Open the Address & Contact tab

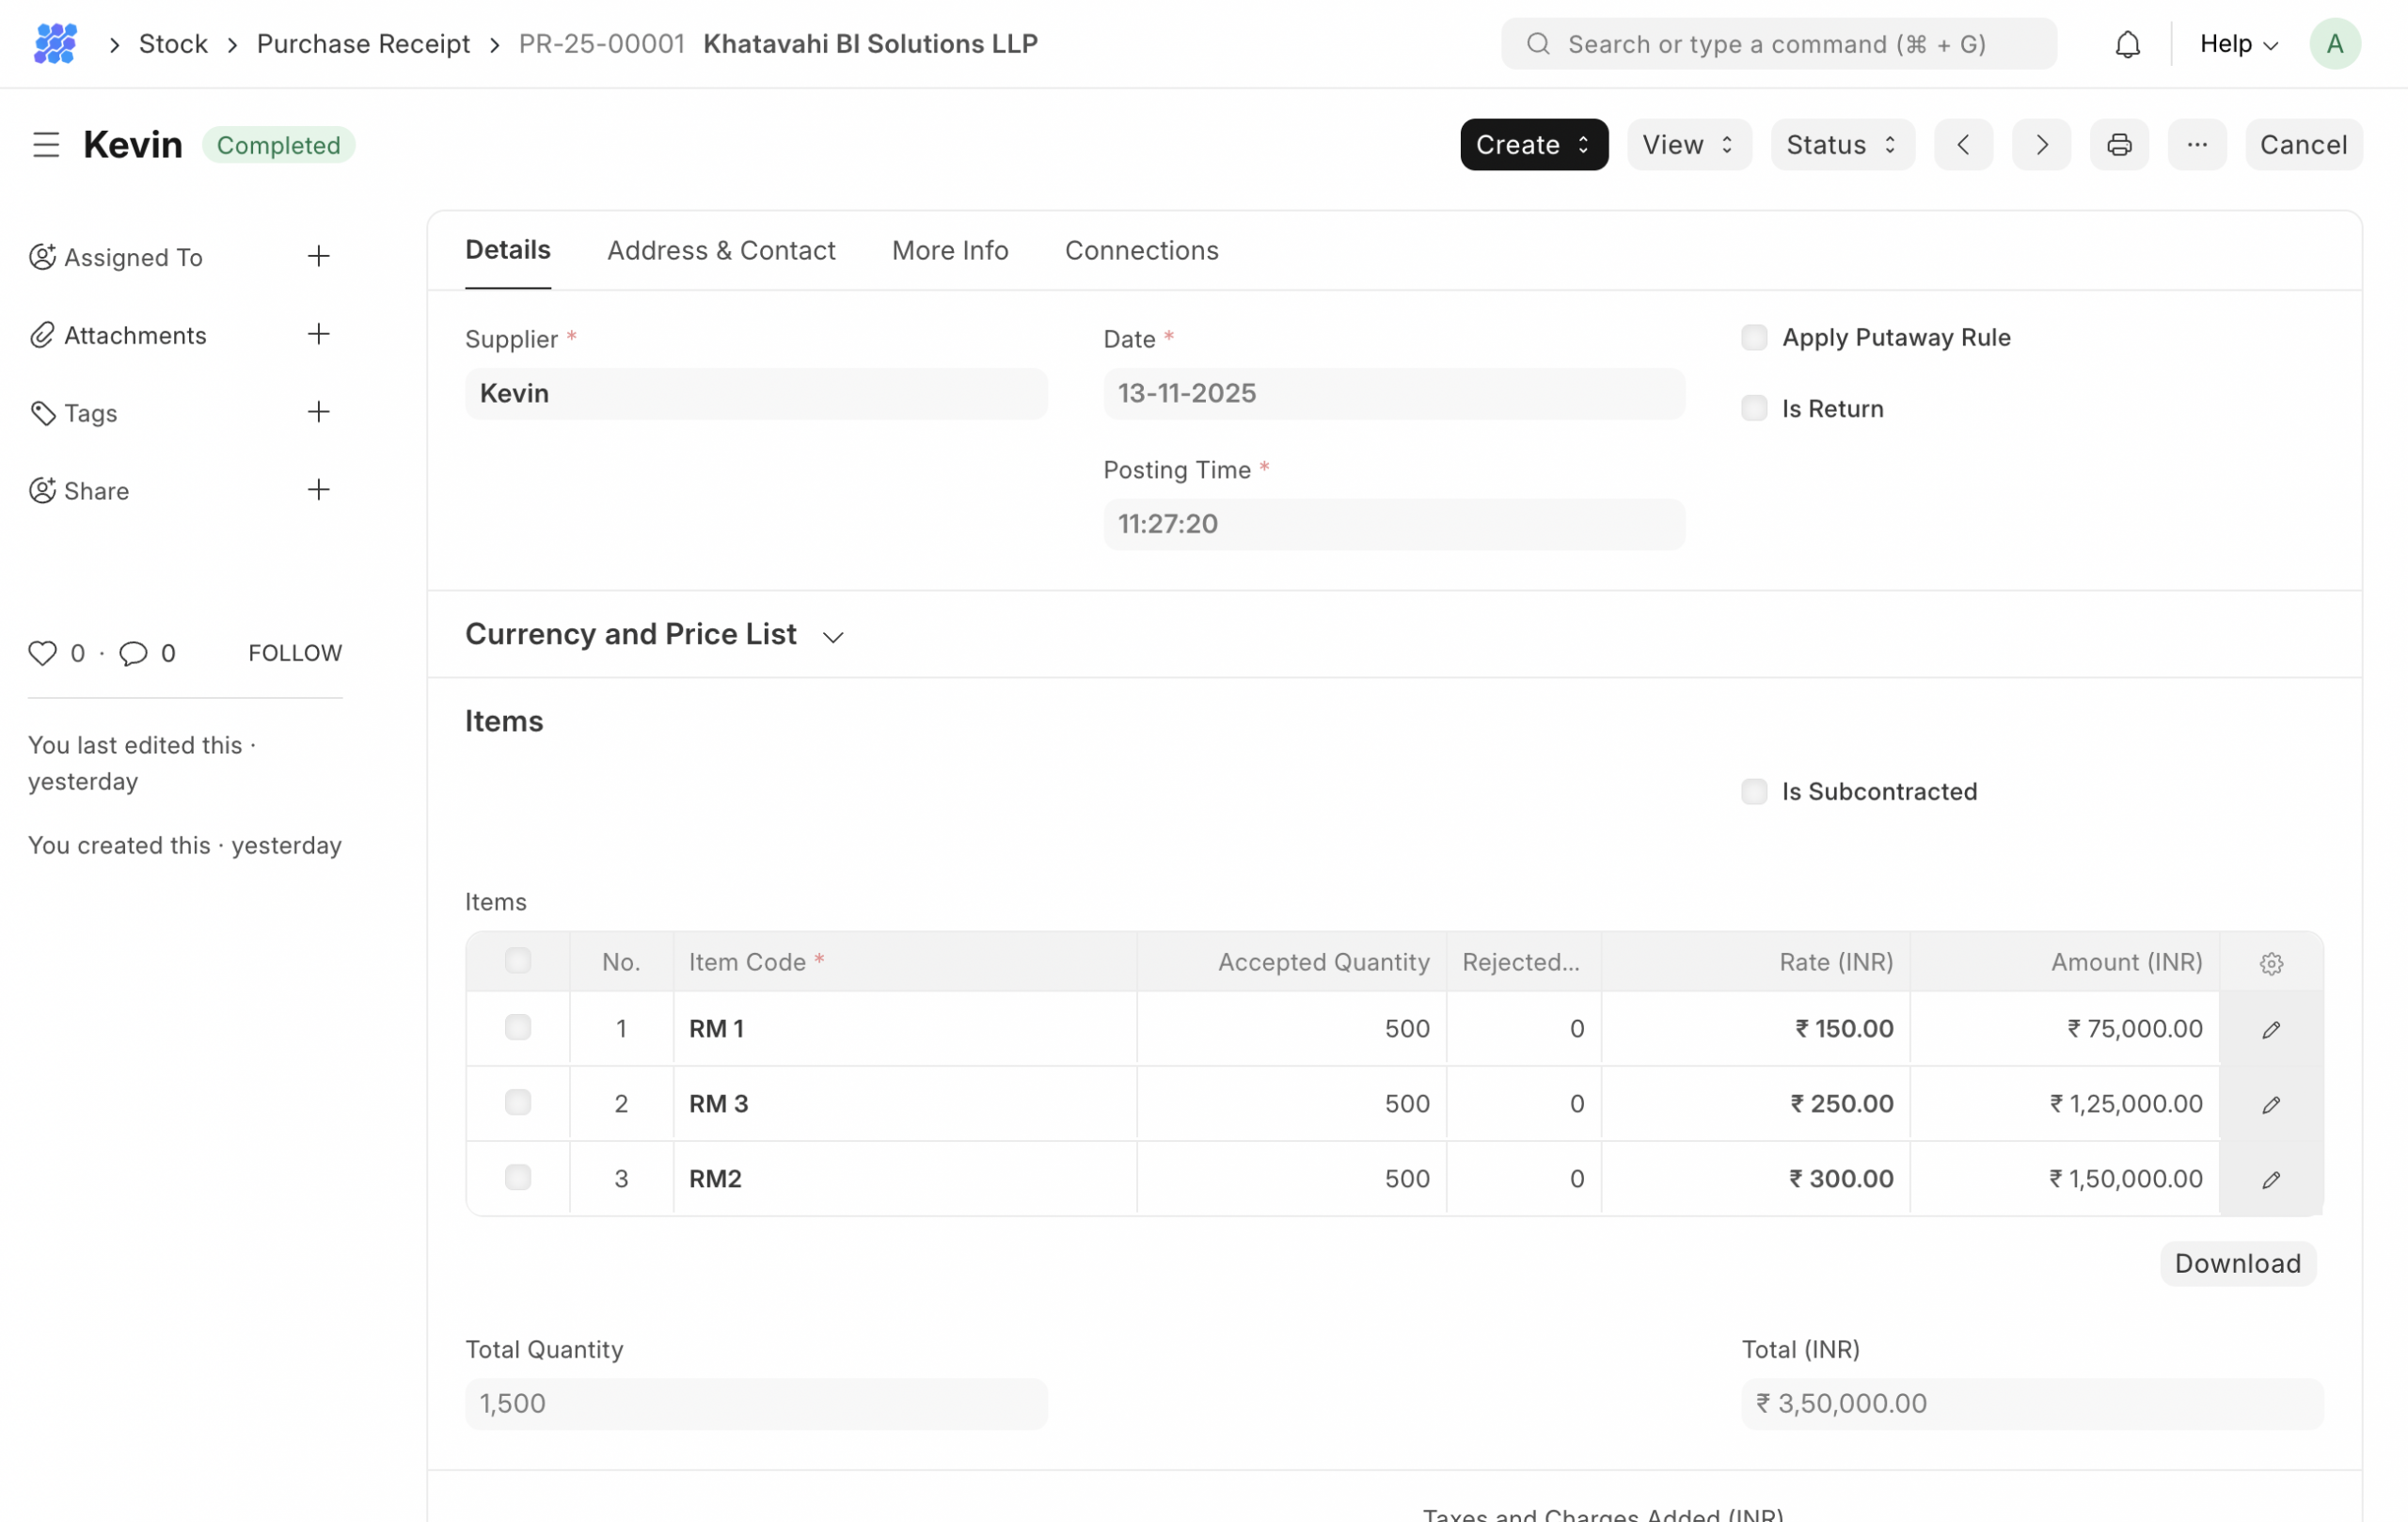pyautogui.click(x=721, y=250)
